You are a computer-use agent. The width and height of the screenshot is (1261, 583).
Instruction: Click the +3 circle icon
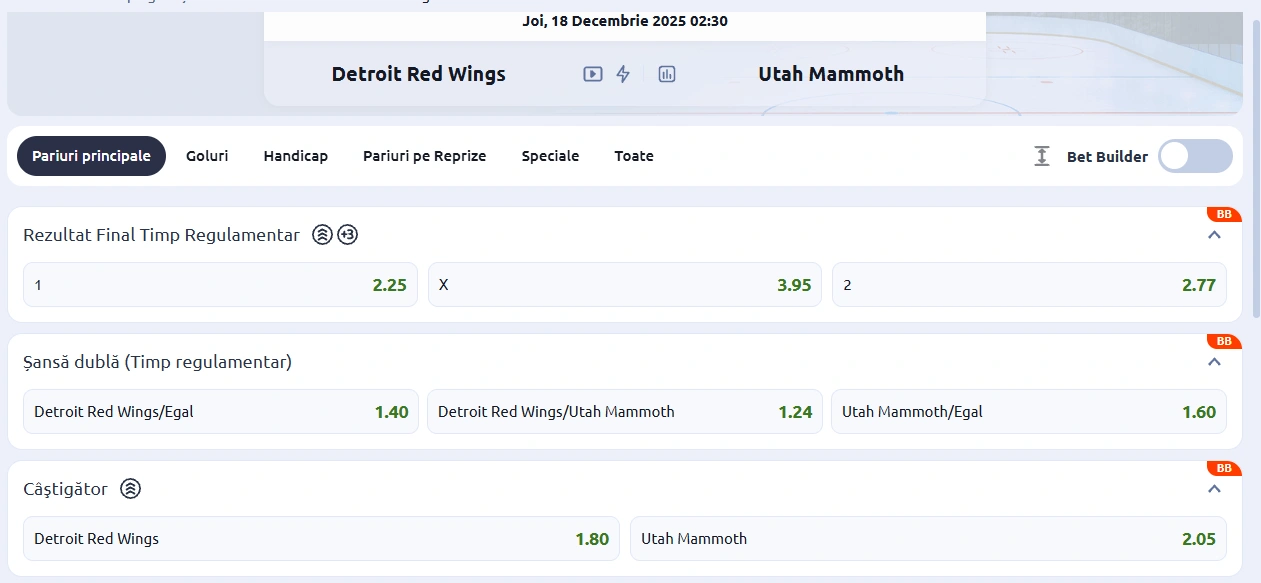(347, 235)
